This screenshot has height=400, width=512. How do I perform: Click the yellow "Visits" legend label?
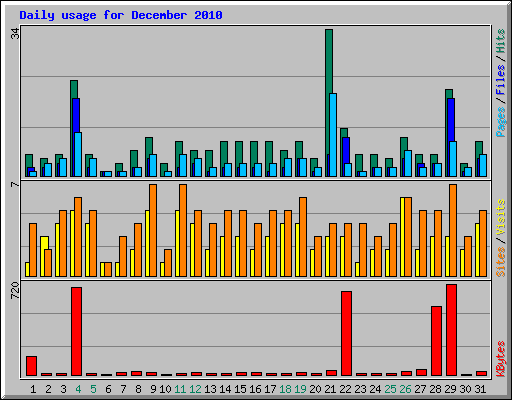(x=501, y=217)
